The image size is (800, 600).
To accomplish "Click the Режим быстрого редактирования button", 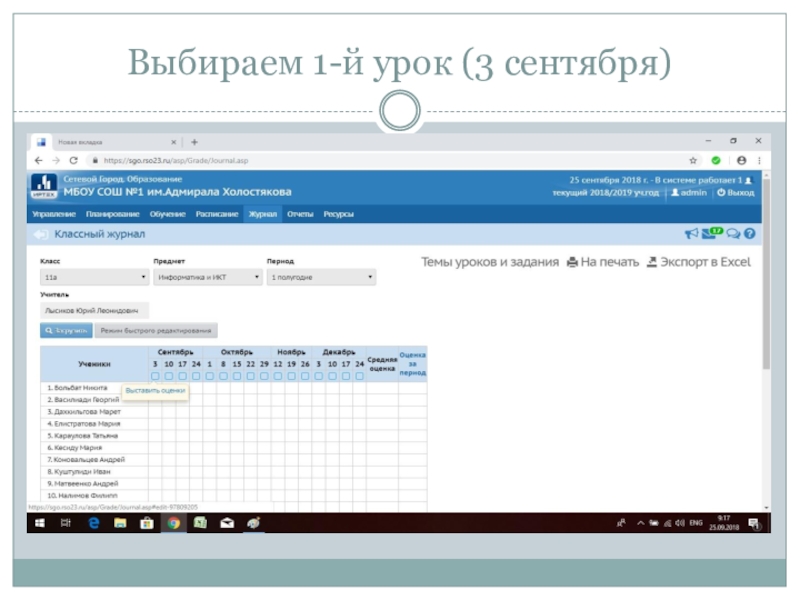I will 157,330.
